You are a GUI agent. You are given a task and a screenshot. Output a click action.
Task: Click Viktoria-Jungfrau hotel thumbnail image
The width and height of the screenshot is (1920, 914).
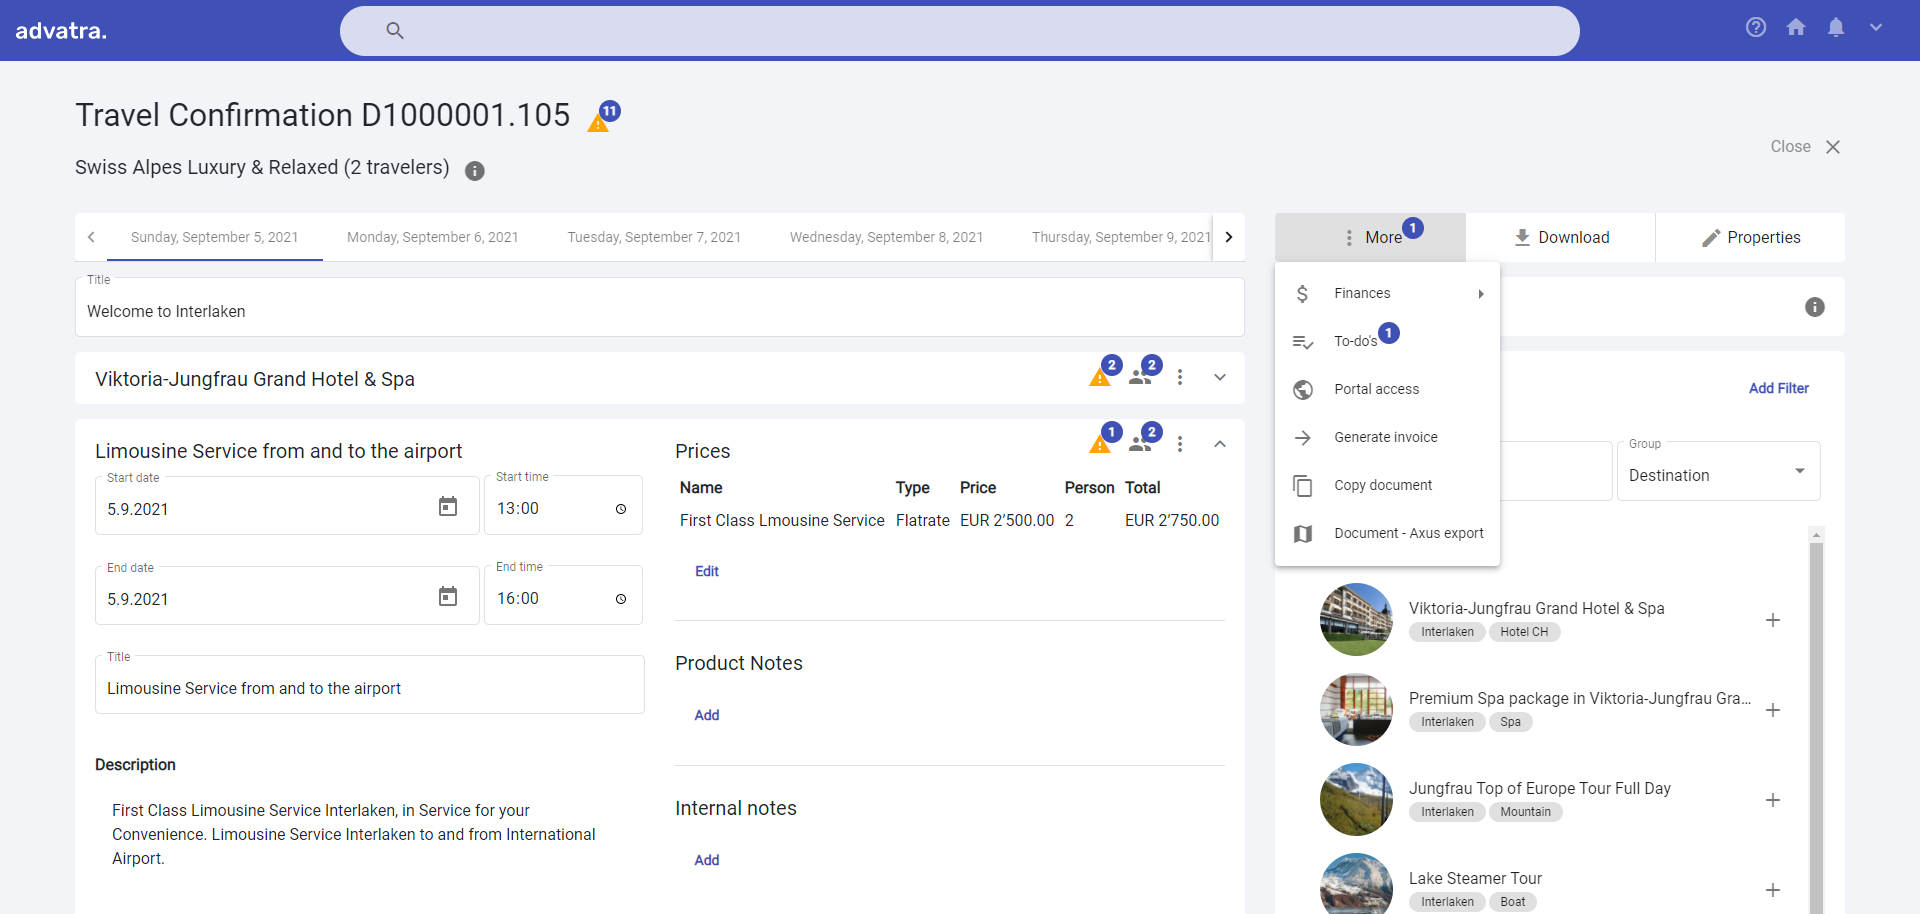pyautogui.click(x=1356, y=620)
